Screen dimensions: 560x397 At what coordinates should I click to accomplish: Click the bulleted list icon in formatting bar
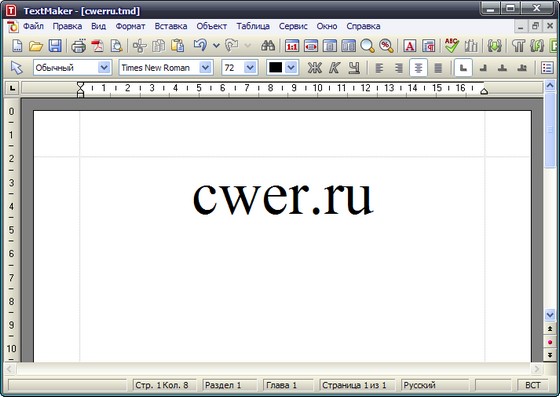(547, 67)
